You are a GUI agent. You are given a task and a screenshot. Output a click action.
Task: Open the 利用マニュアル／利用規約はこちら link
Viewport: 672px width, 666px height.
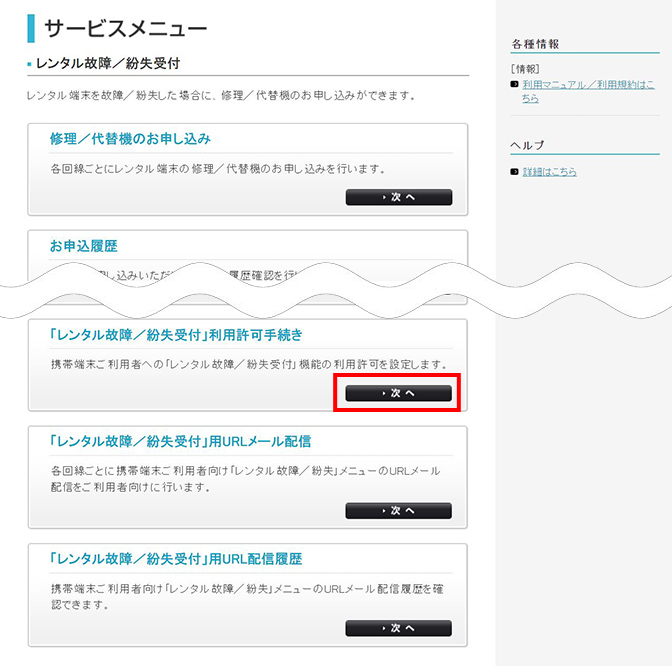tap(588, 91)
